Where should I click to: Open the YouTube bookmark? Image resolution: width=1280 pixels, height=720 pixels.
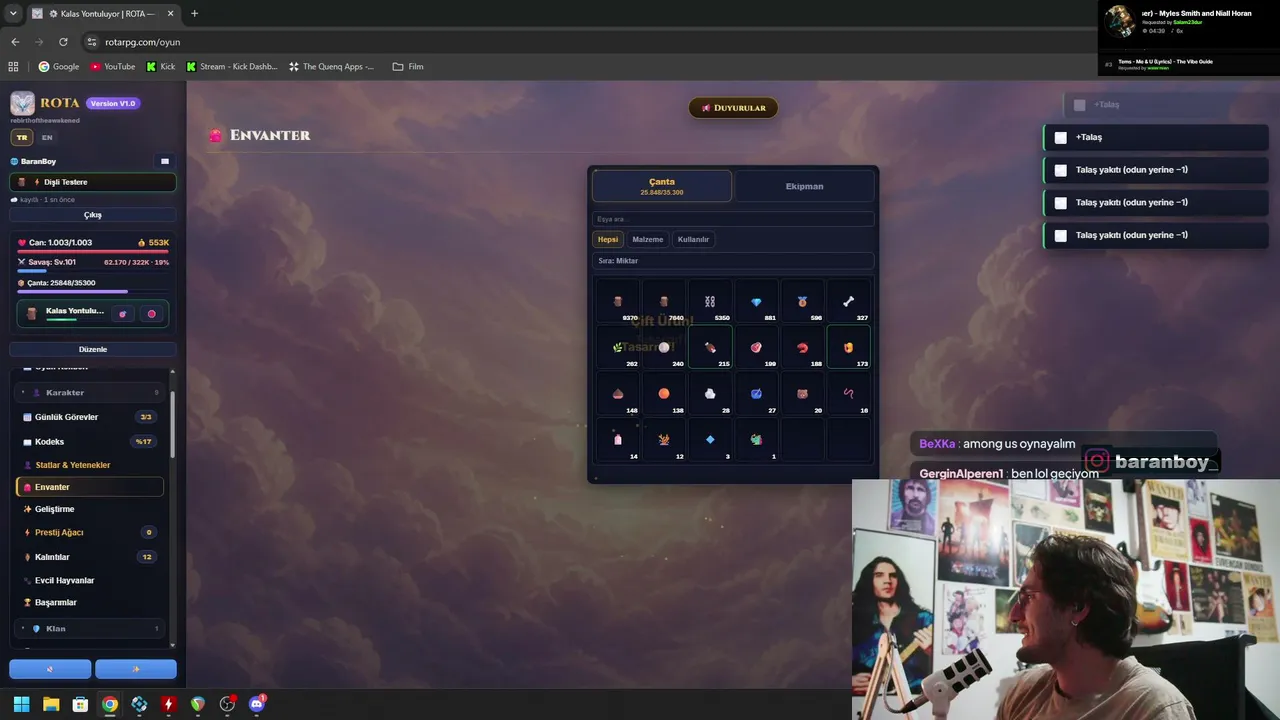coord(113,67)
